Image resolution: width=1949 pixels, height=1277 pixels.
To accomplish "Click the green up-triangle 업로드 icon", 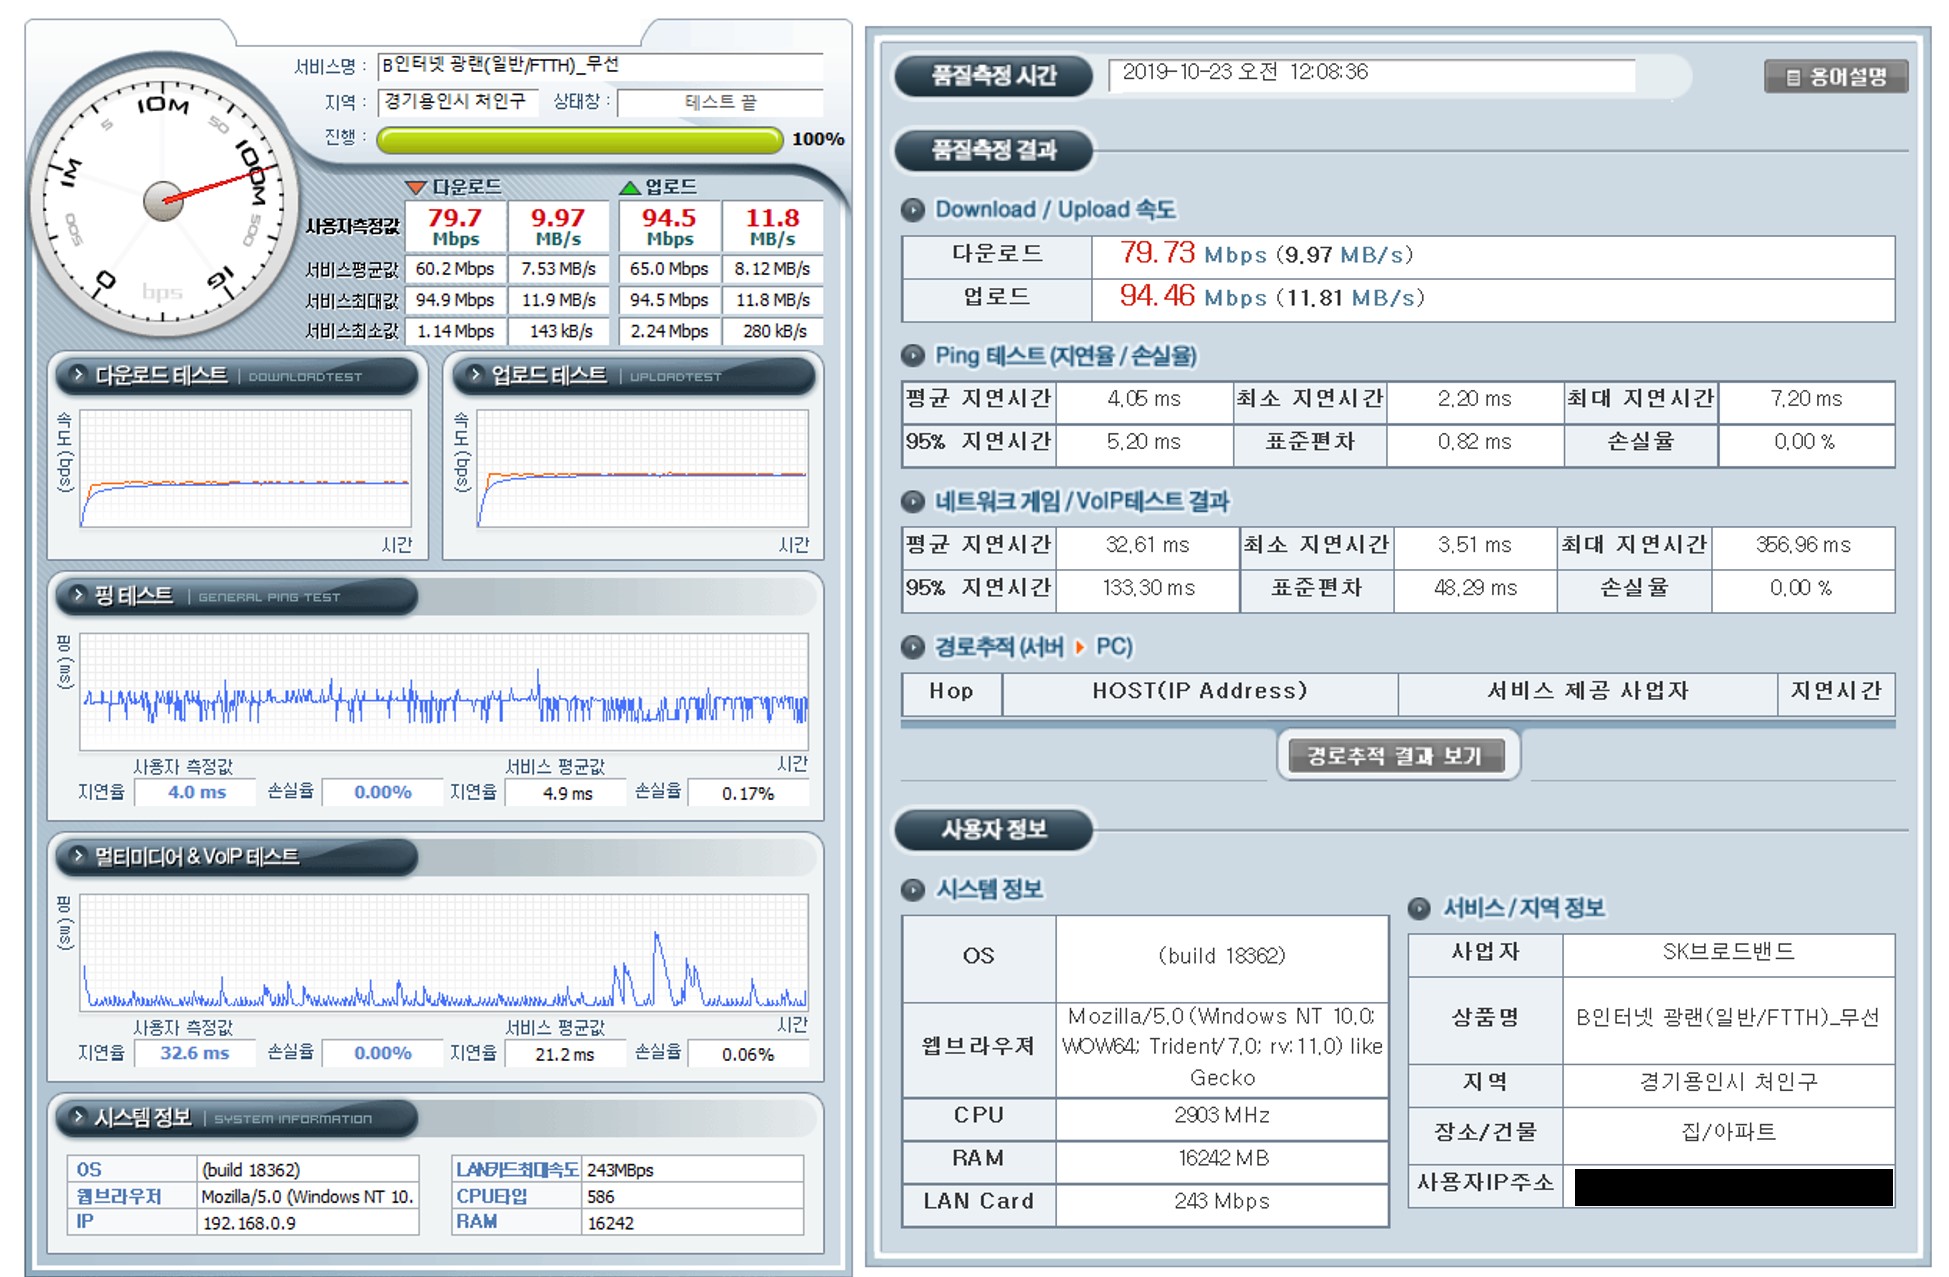I will coord(629,187).
